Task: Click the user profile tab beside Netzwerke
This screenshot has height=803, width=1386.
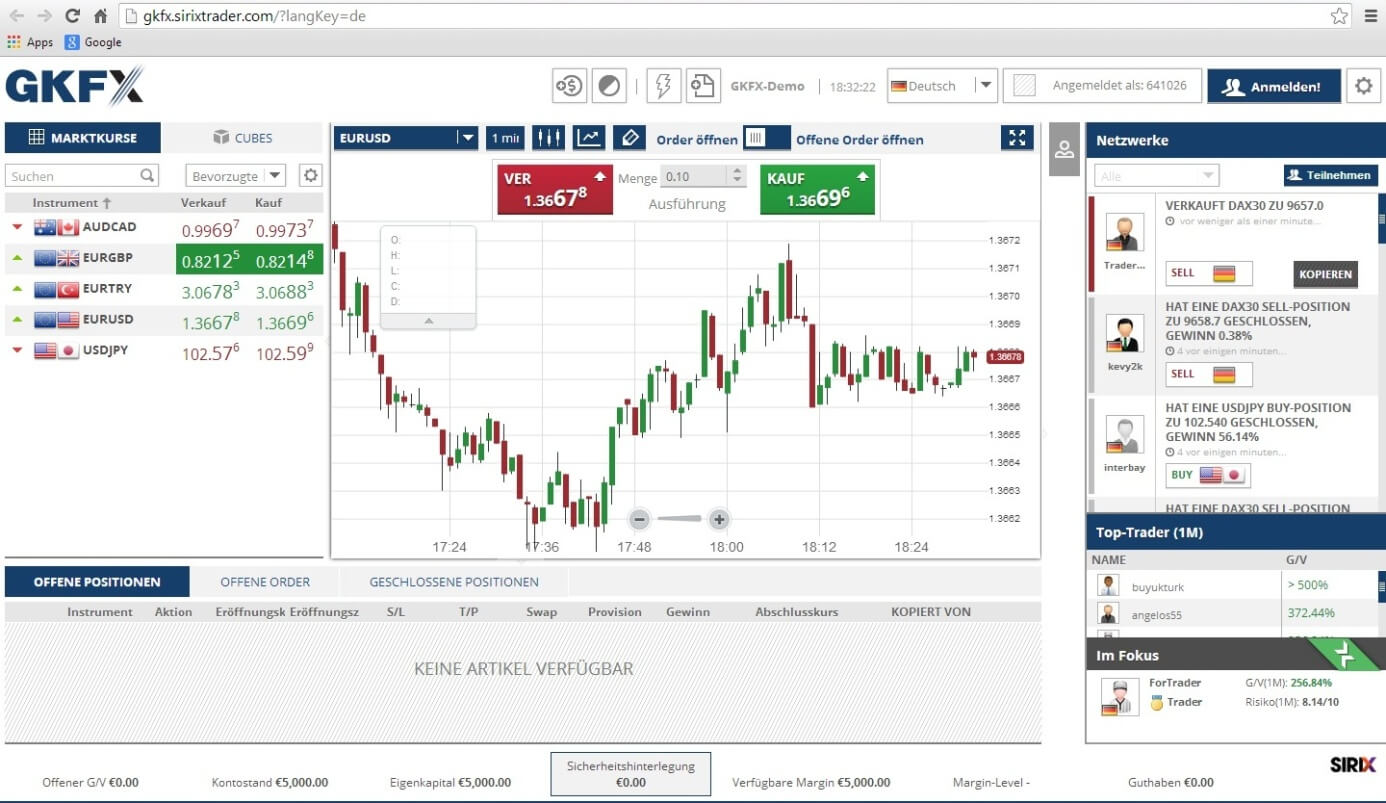Action: 1064,149
